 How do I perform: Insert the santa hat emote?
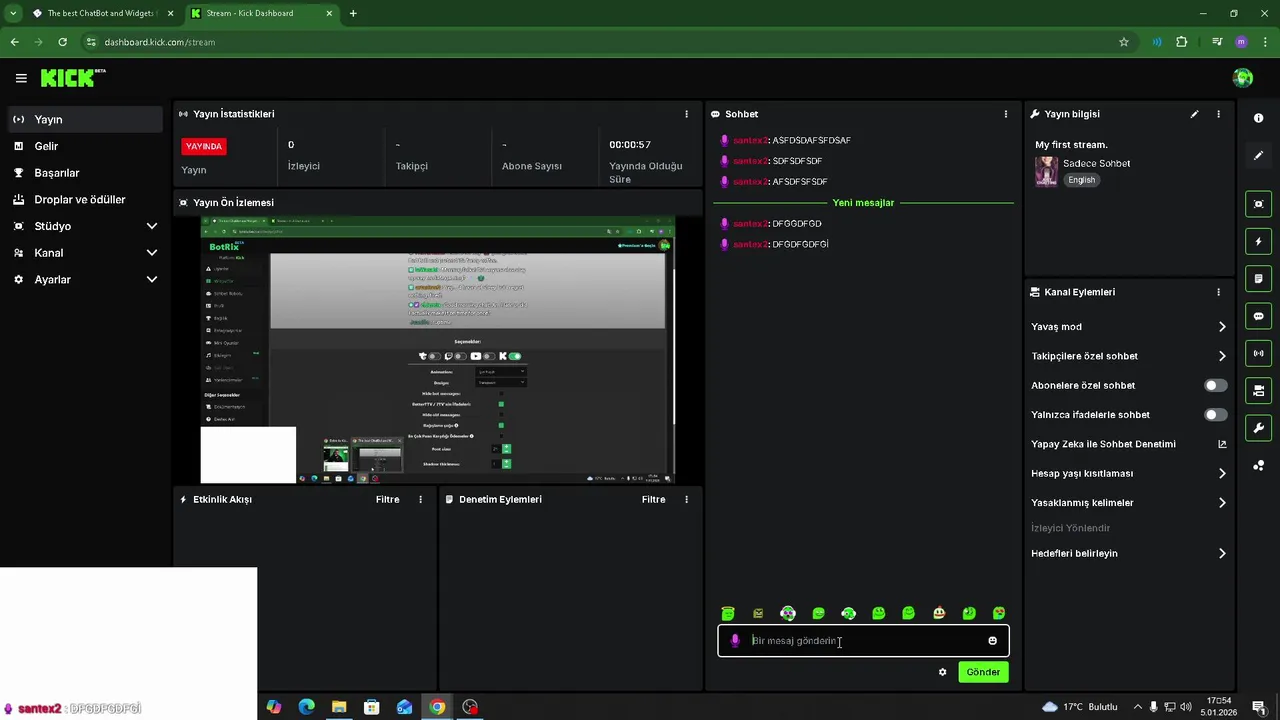click(938, 613)
